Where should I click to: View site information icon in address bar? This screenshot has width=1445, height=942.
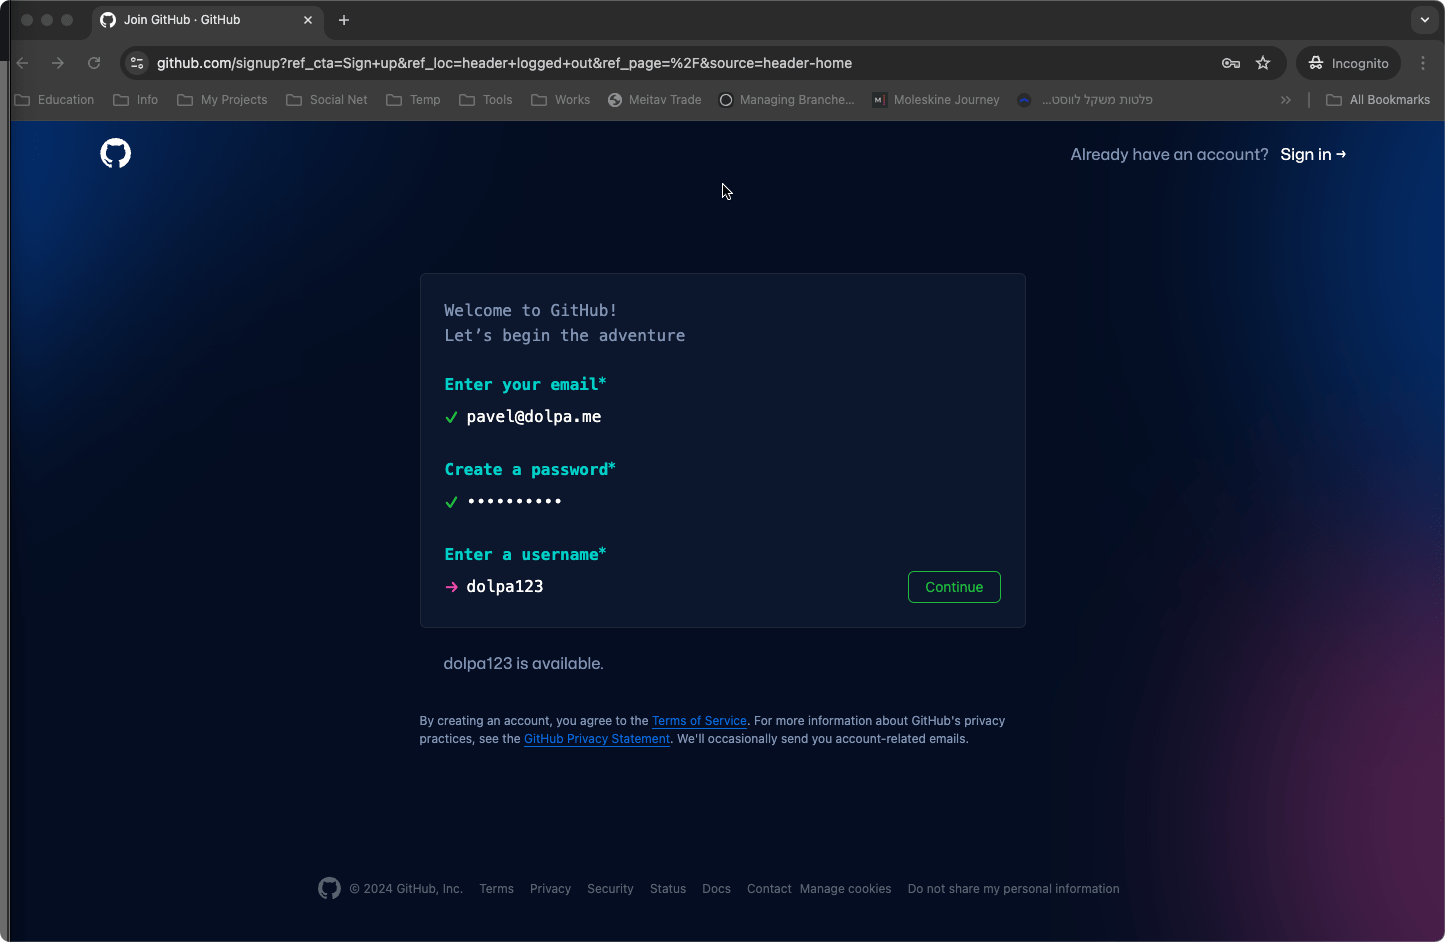coord(138,63)
